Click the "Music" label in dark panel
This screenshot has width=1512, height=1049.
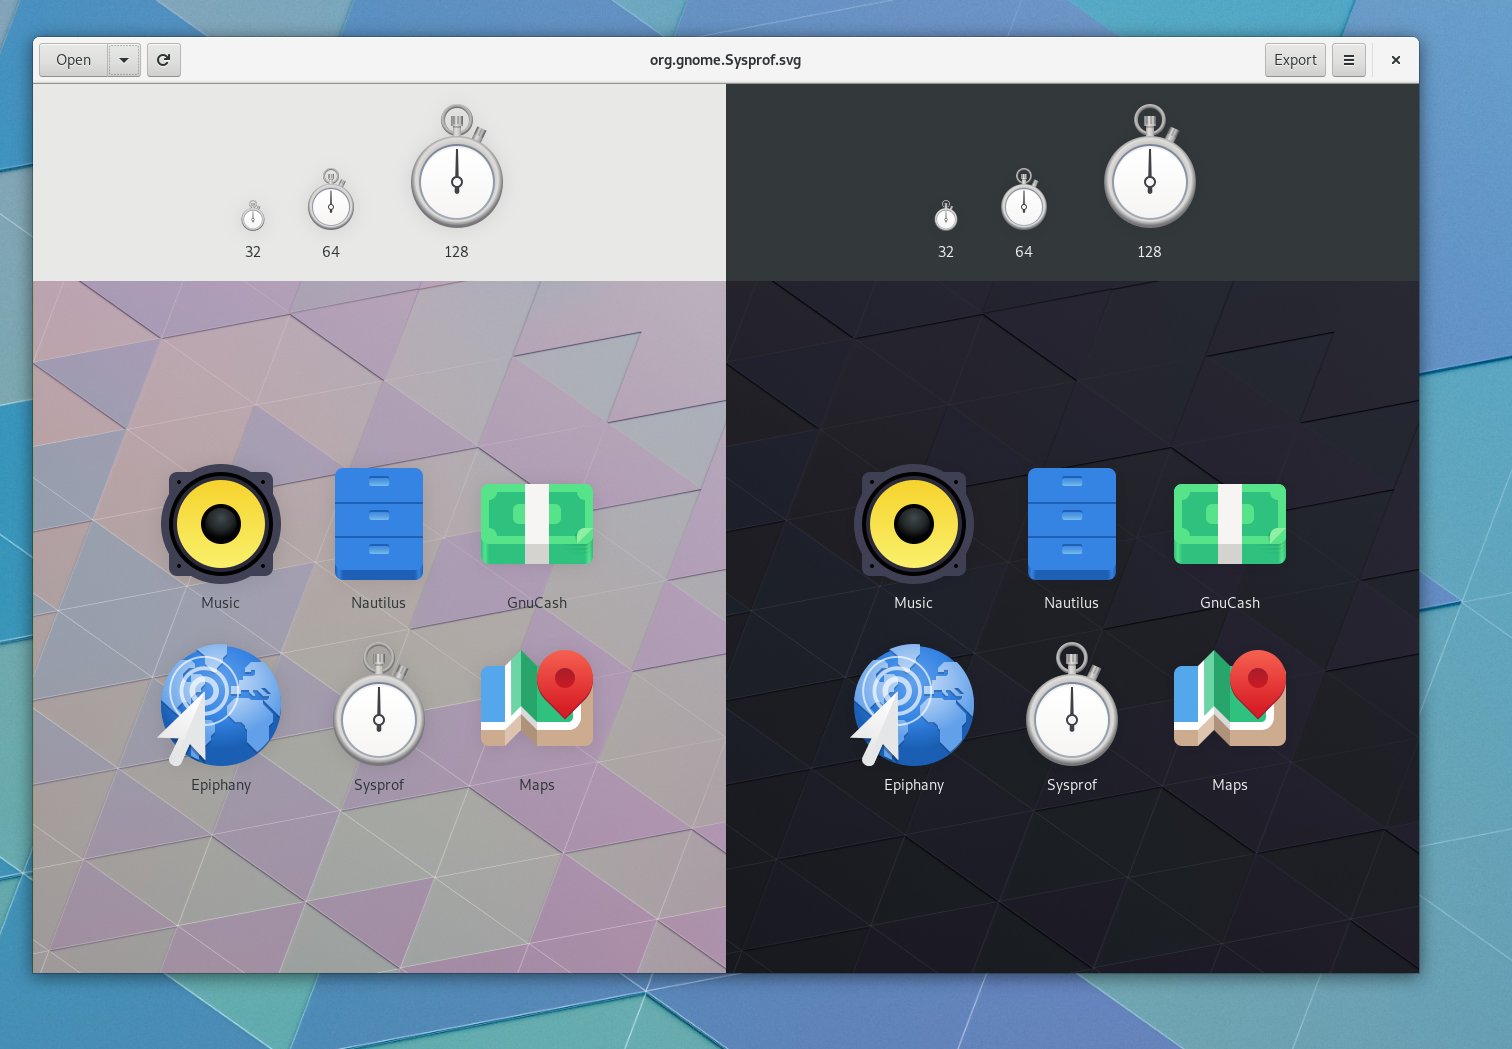914,603
